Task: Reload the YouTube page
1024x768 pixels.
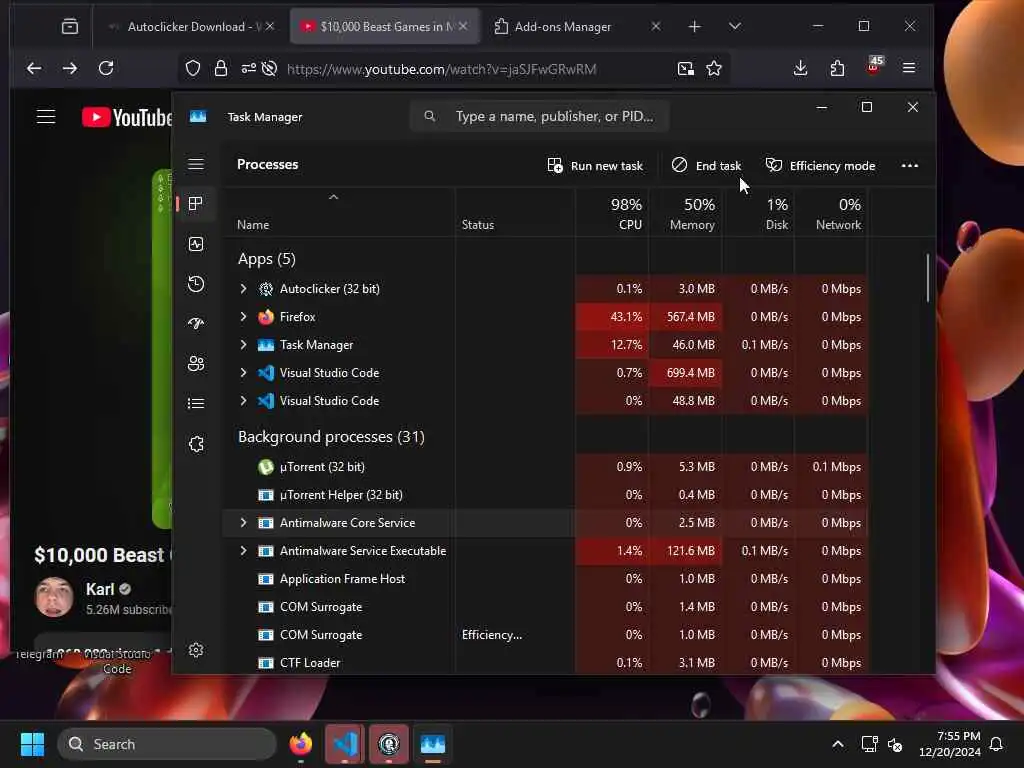Action: click(106, 68)
